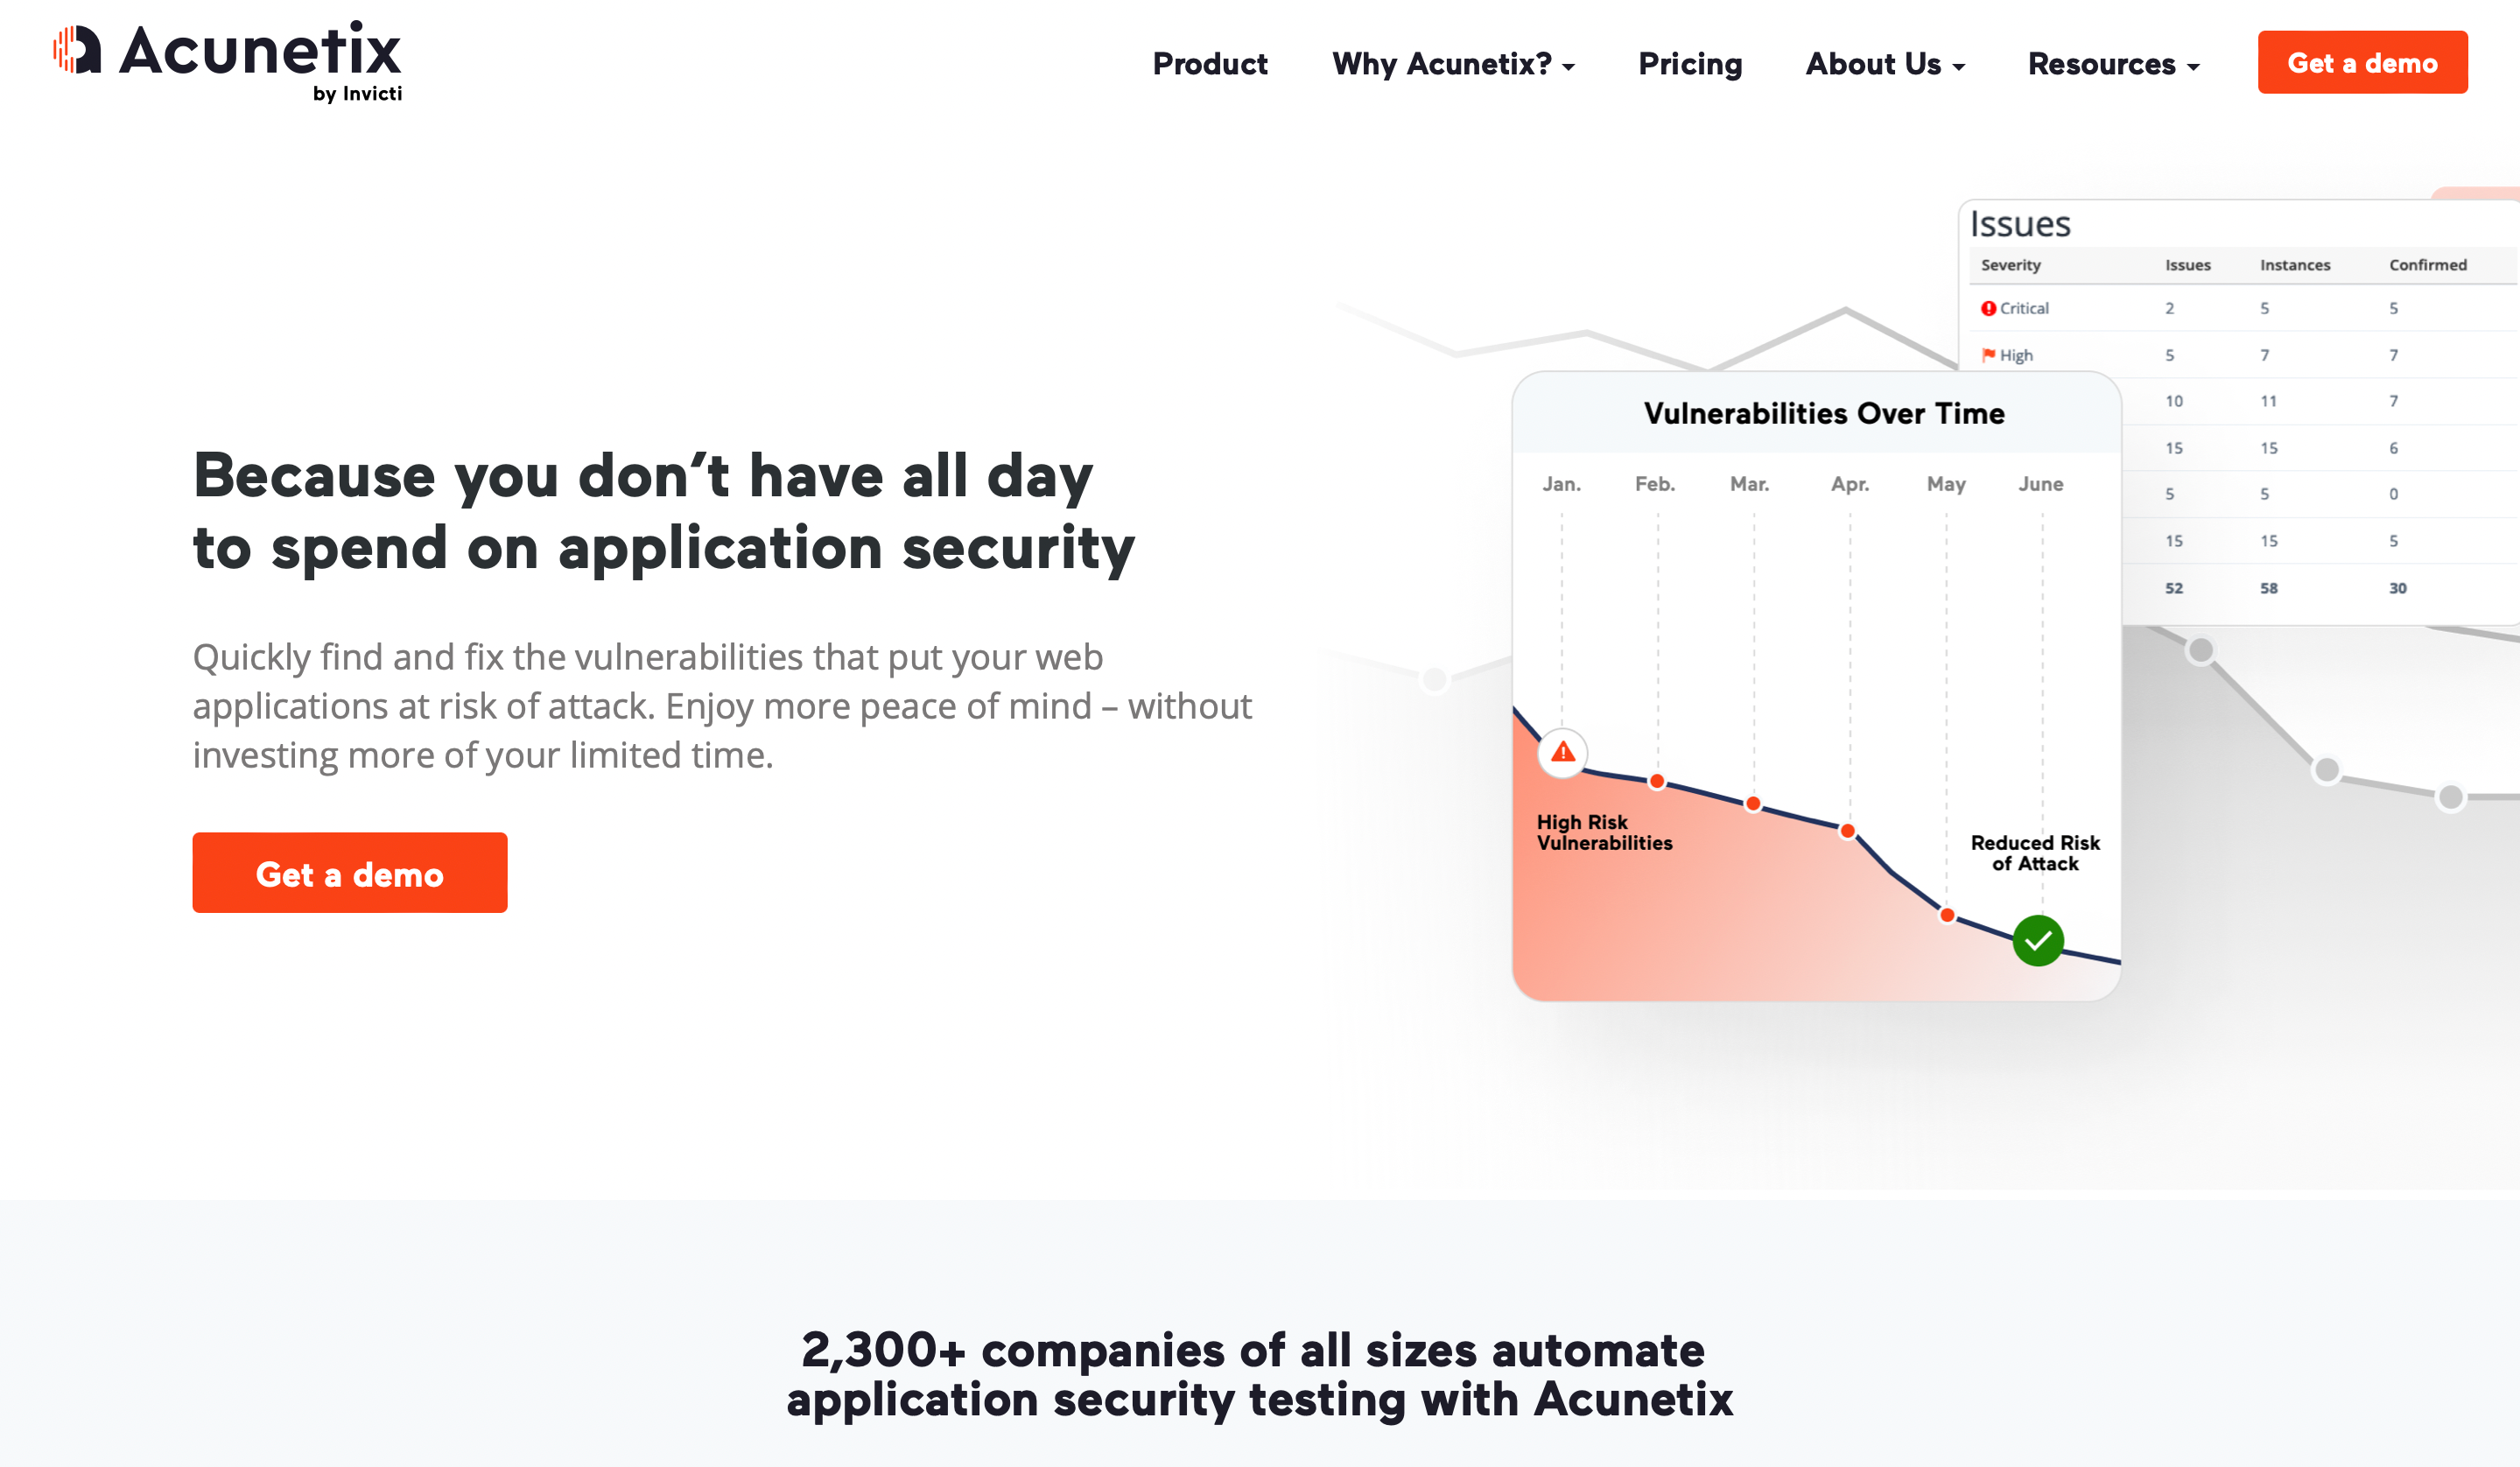
Task: Click the Confirmed column header in the table
Action: click(2428, 265)
